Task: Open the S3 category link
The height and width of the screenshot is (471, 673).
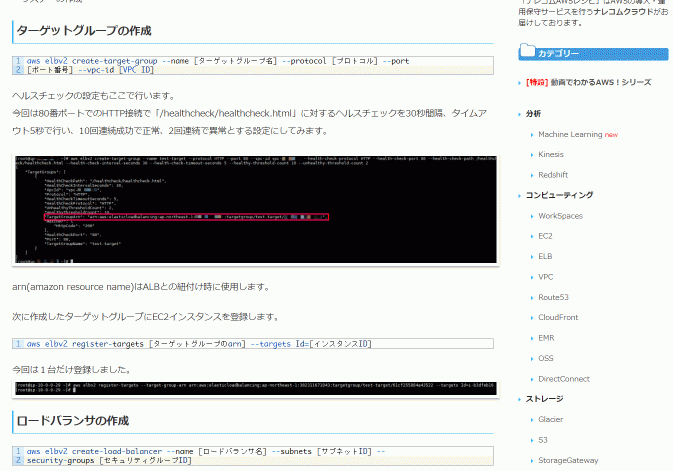Action: 543,440
